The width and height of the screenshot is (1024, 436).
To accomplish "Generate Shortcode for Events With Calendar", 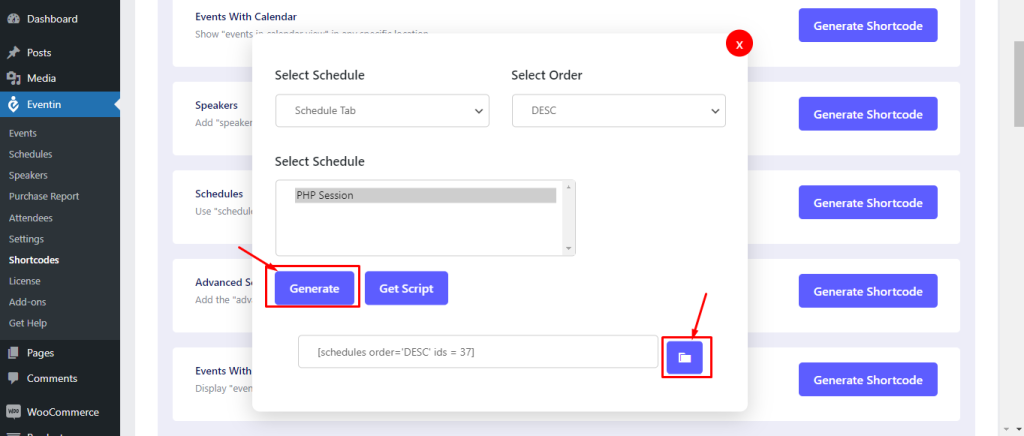I will tap(868, 25).
